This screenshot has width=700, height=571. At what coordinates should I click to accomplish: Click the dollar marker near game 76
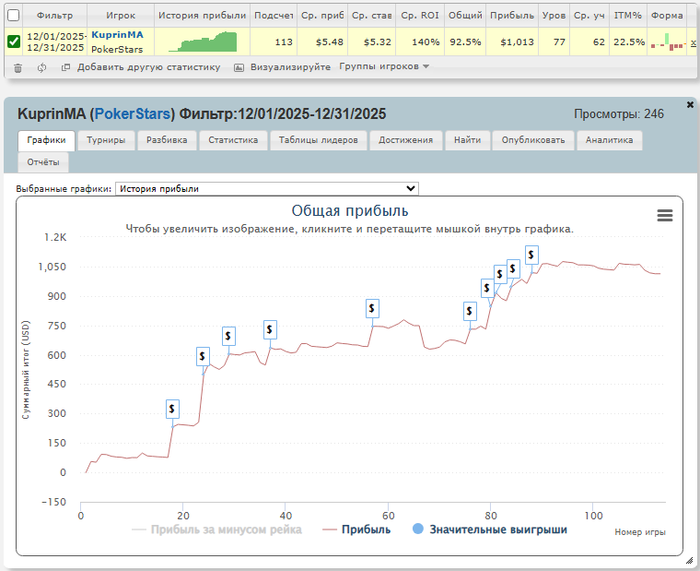point(470,311)
